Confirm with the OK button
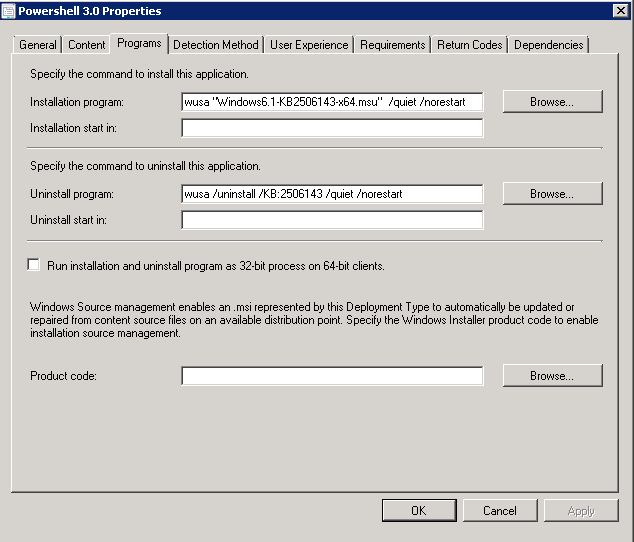This screenshot has height=542, width=634. 419,510
